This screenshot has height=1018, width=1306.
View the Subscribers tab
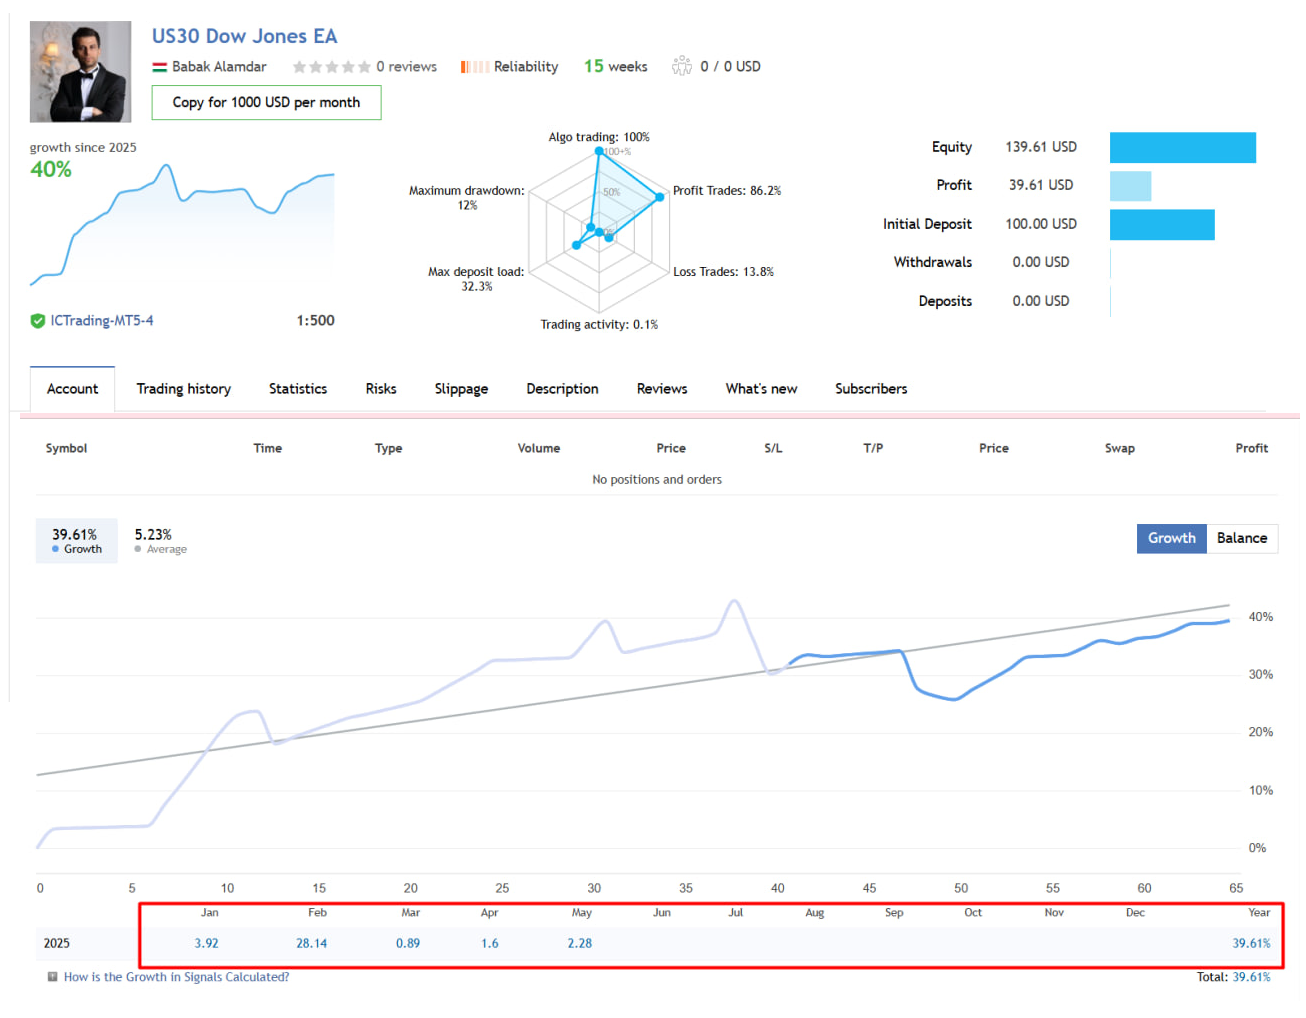pyautogui.click(x=871, y=389)
